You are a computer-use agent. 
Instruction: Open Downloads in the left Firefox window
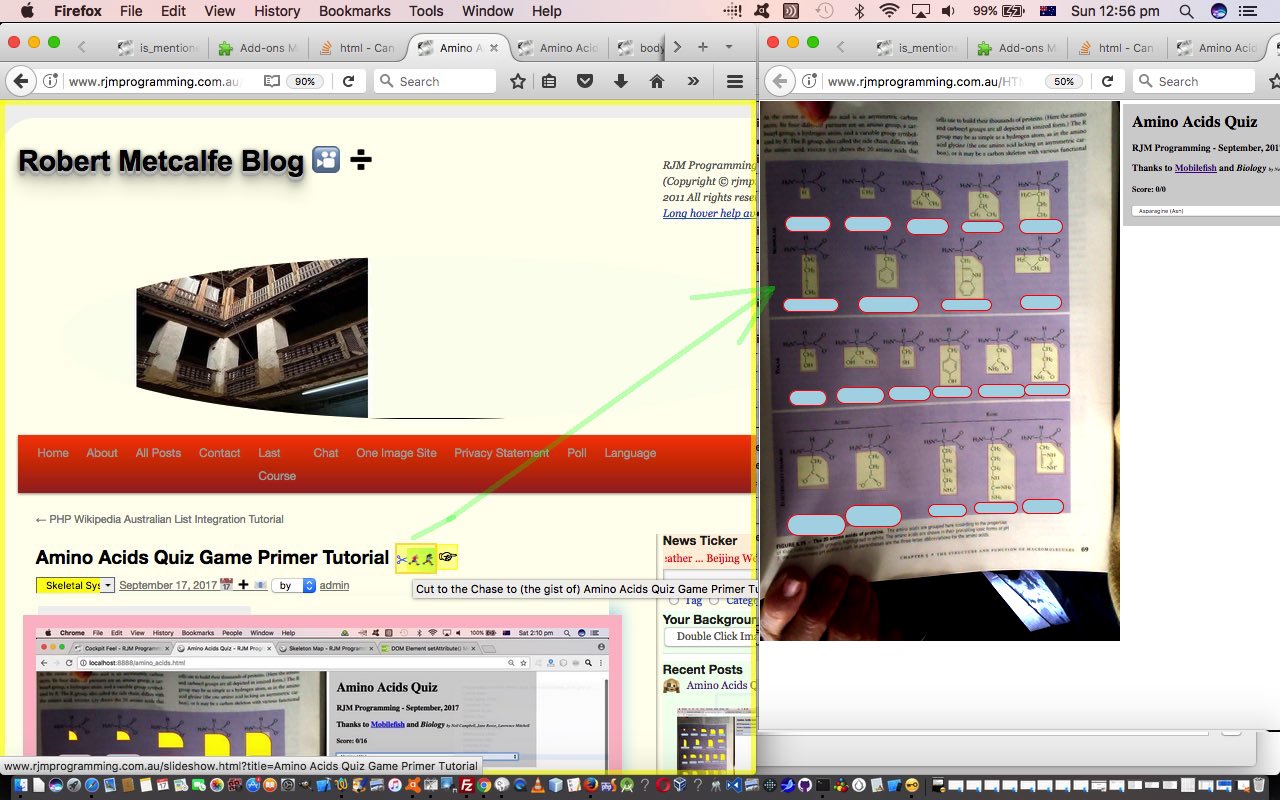(621, 82)
